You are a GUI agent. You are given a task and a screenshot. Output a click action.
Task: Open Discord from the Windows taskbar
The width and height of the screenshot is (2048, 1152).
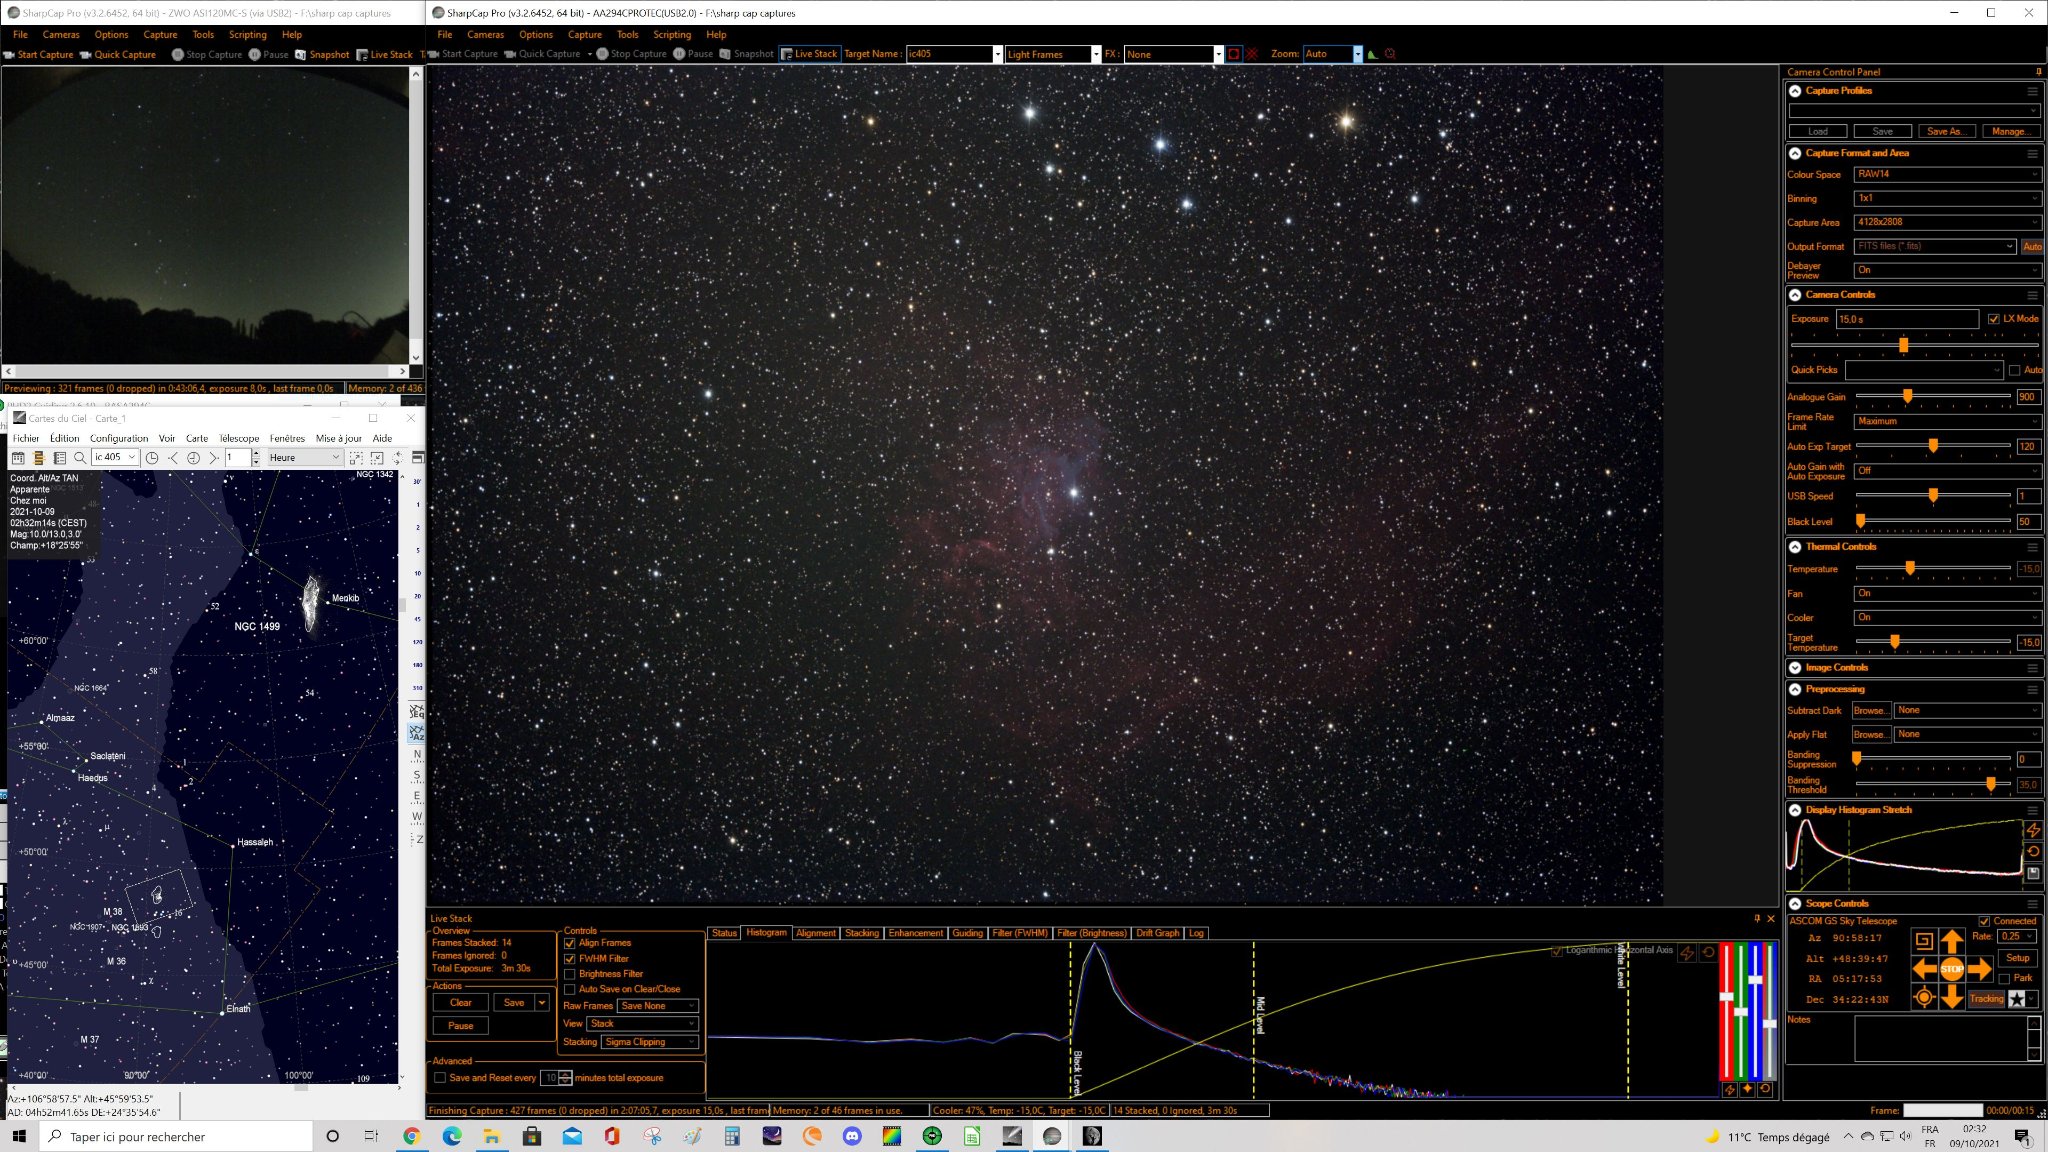852,1136
